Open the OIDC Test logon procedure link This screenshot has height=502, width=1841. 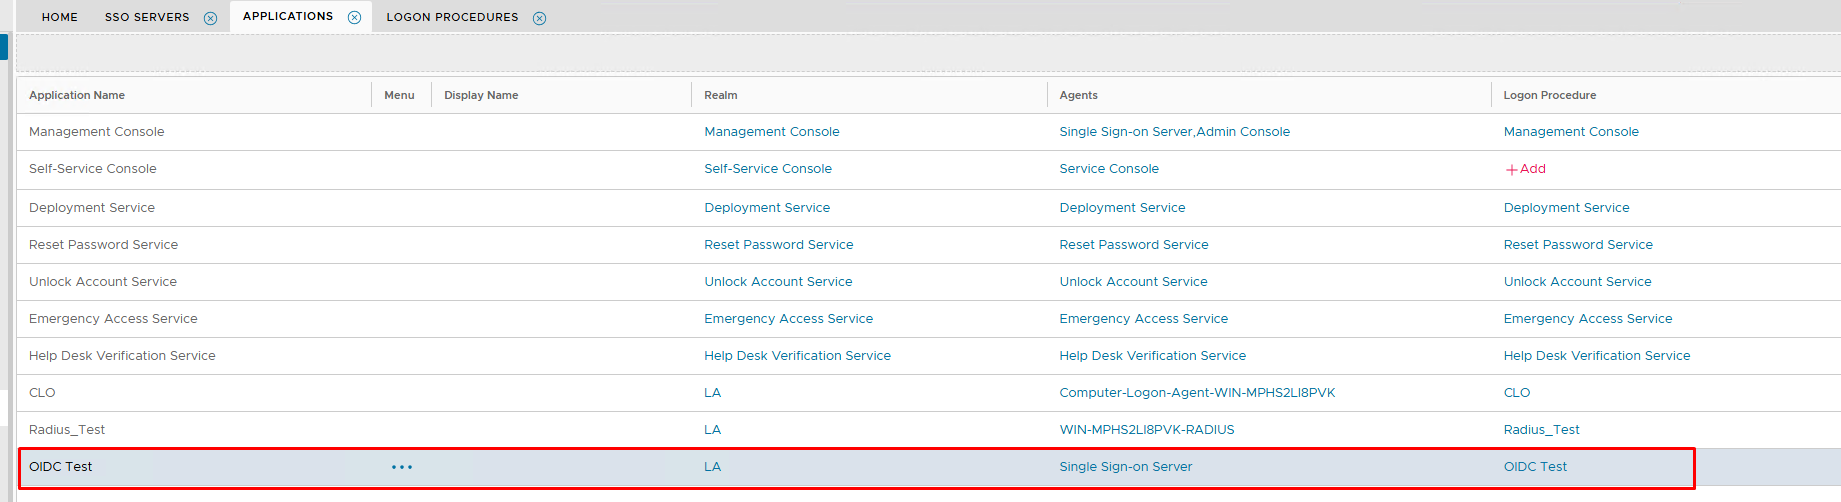[1535, 467]
